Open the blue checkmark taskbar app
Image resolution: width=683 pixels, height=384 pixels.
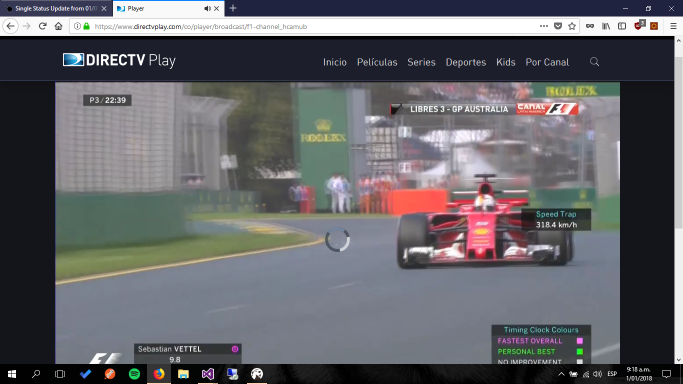85,374
